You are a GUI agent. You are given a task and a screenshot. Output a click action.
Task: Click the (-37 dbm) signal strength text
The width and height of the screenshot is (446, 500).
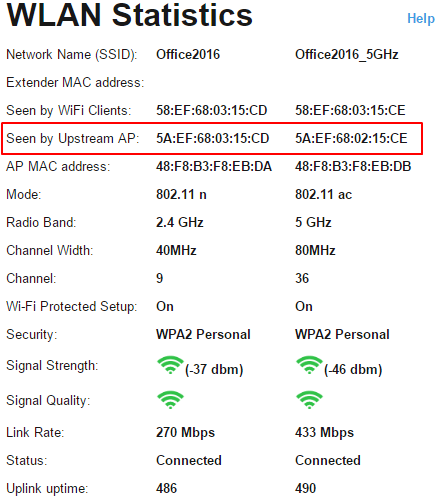tap(214, 369)
